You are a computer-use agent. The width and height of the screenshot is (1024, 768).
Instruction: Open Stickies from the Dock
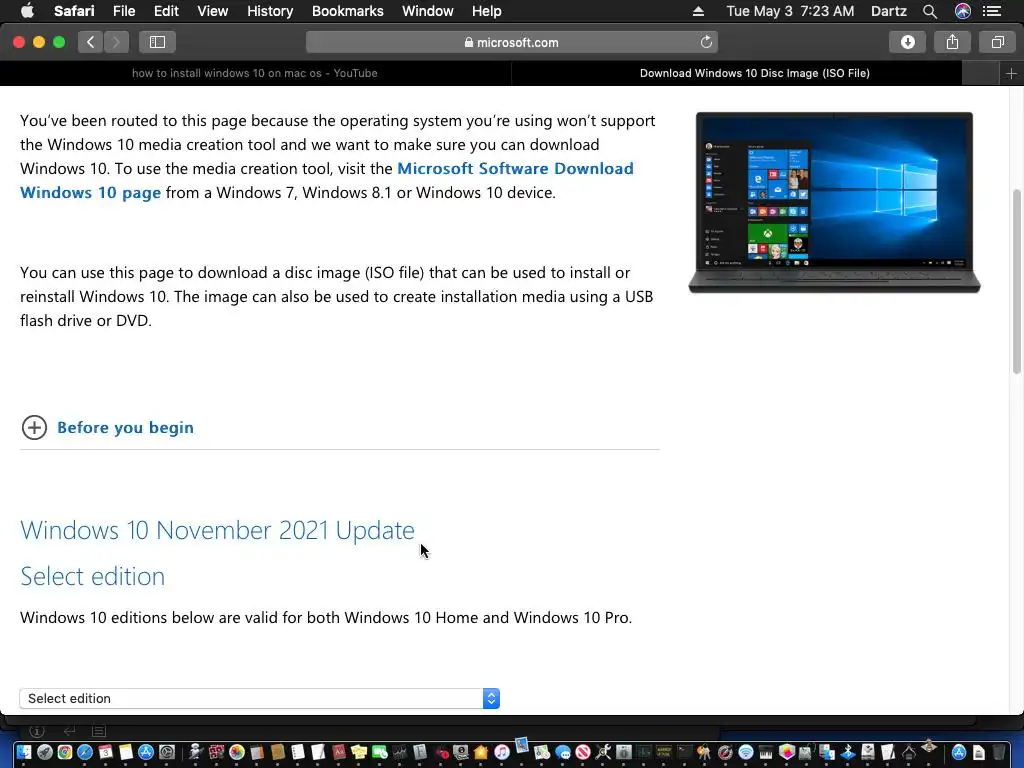coord(359,752)
